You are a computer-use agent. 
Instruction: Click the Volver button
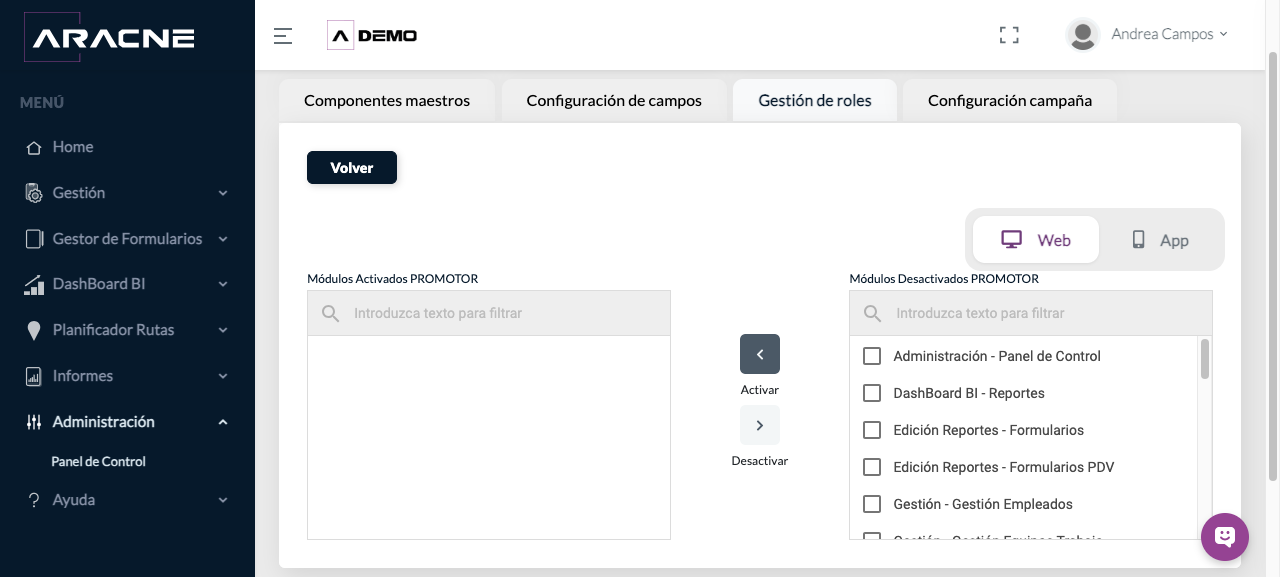(352, 168)
